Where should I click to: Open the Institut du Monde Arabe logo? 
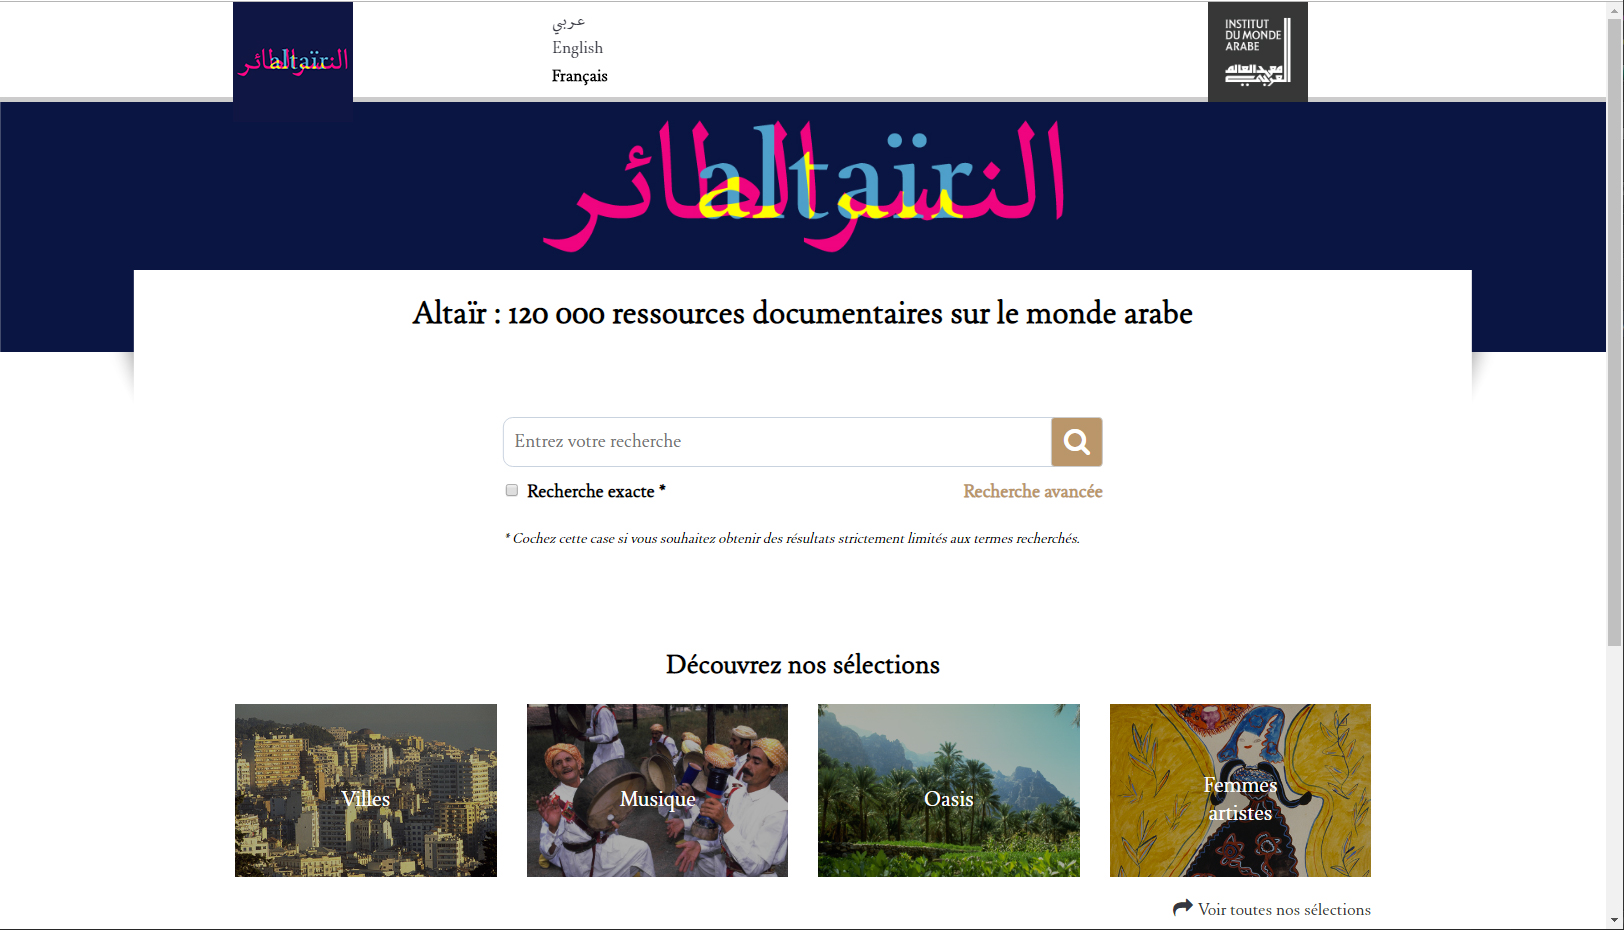pyautogui.click(x=1257, y=52)
